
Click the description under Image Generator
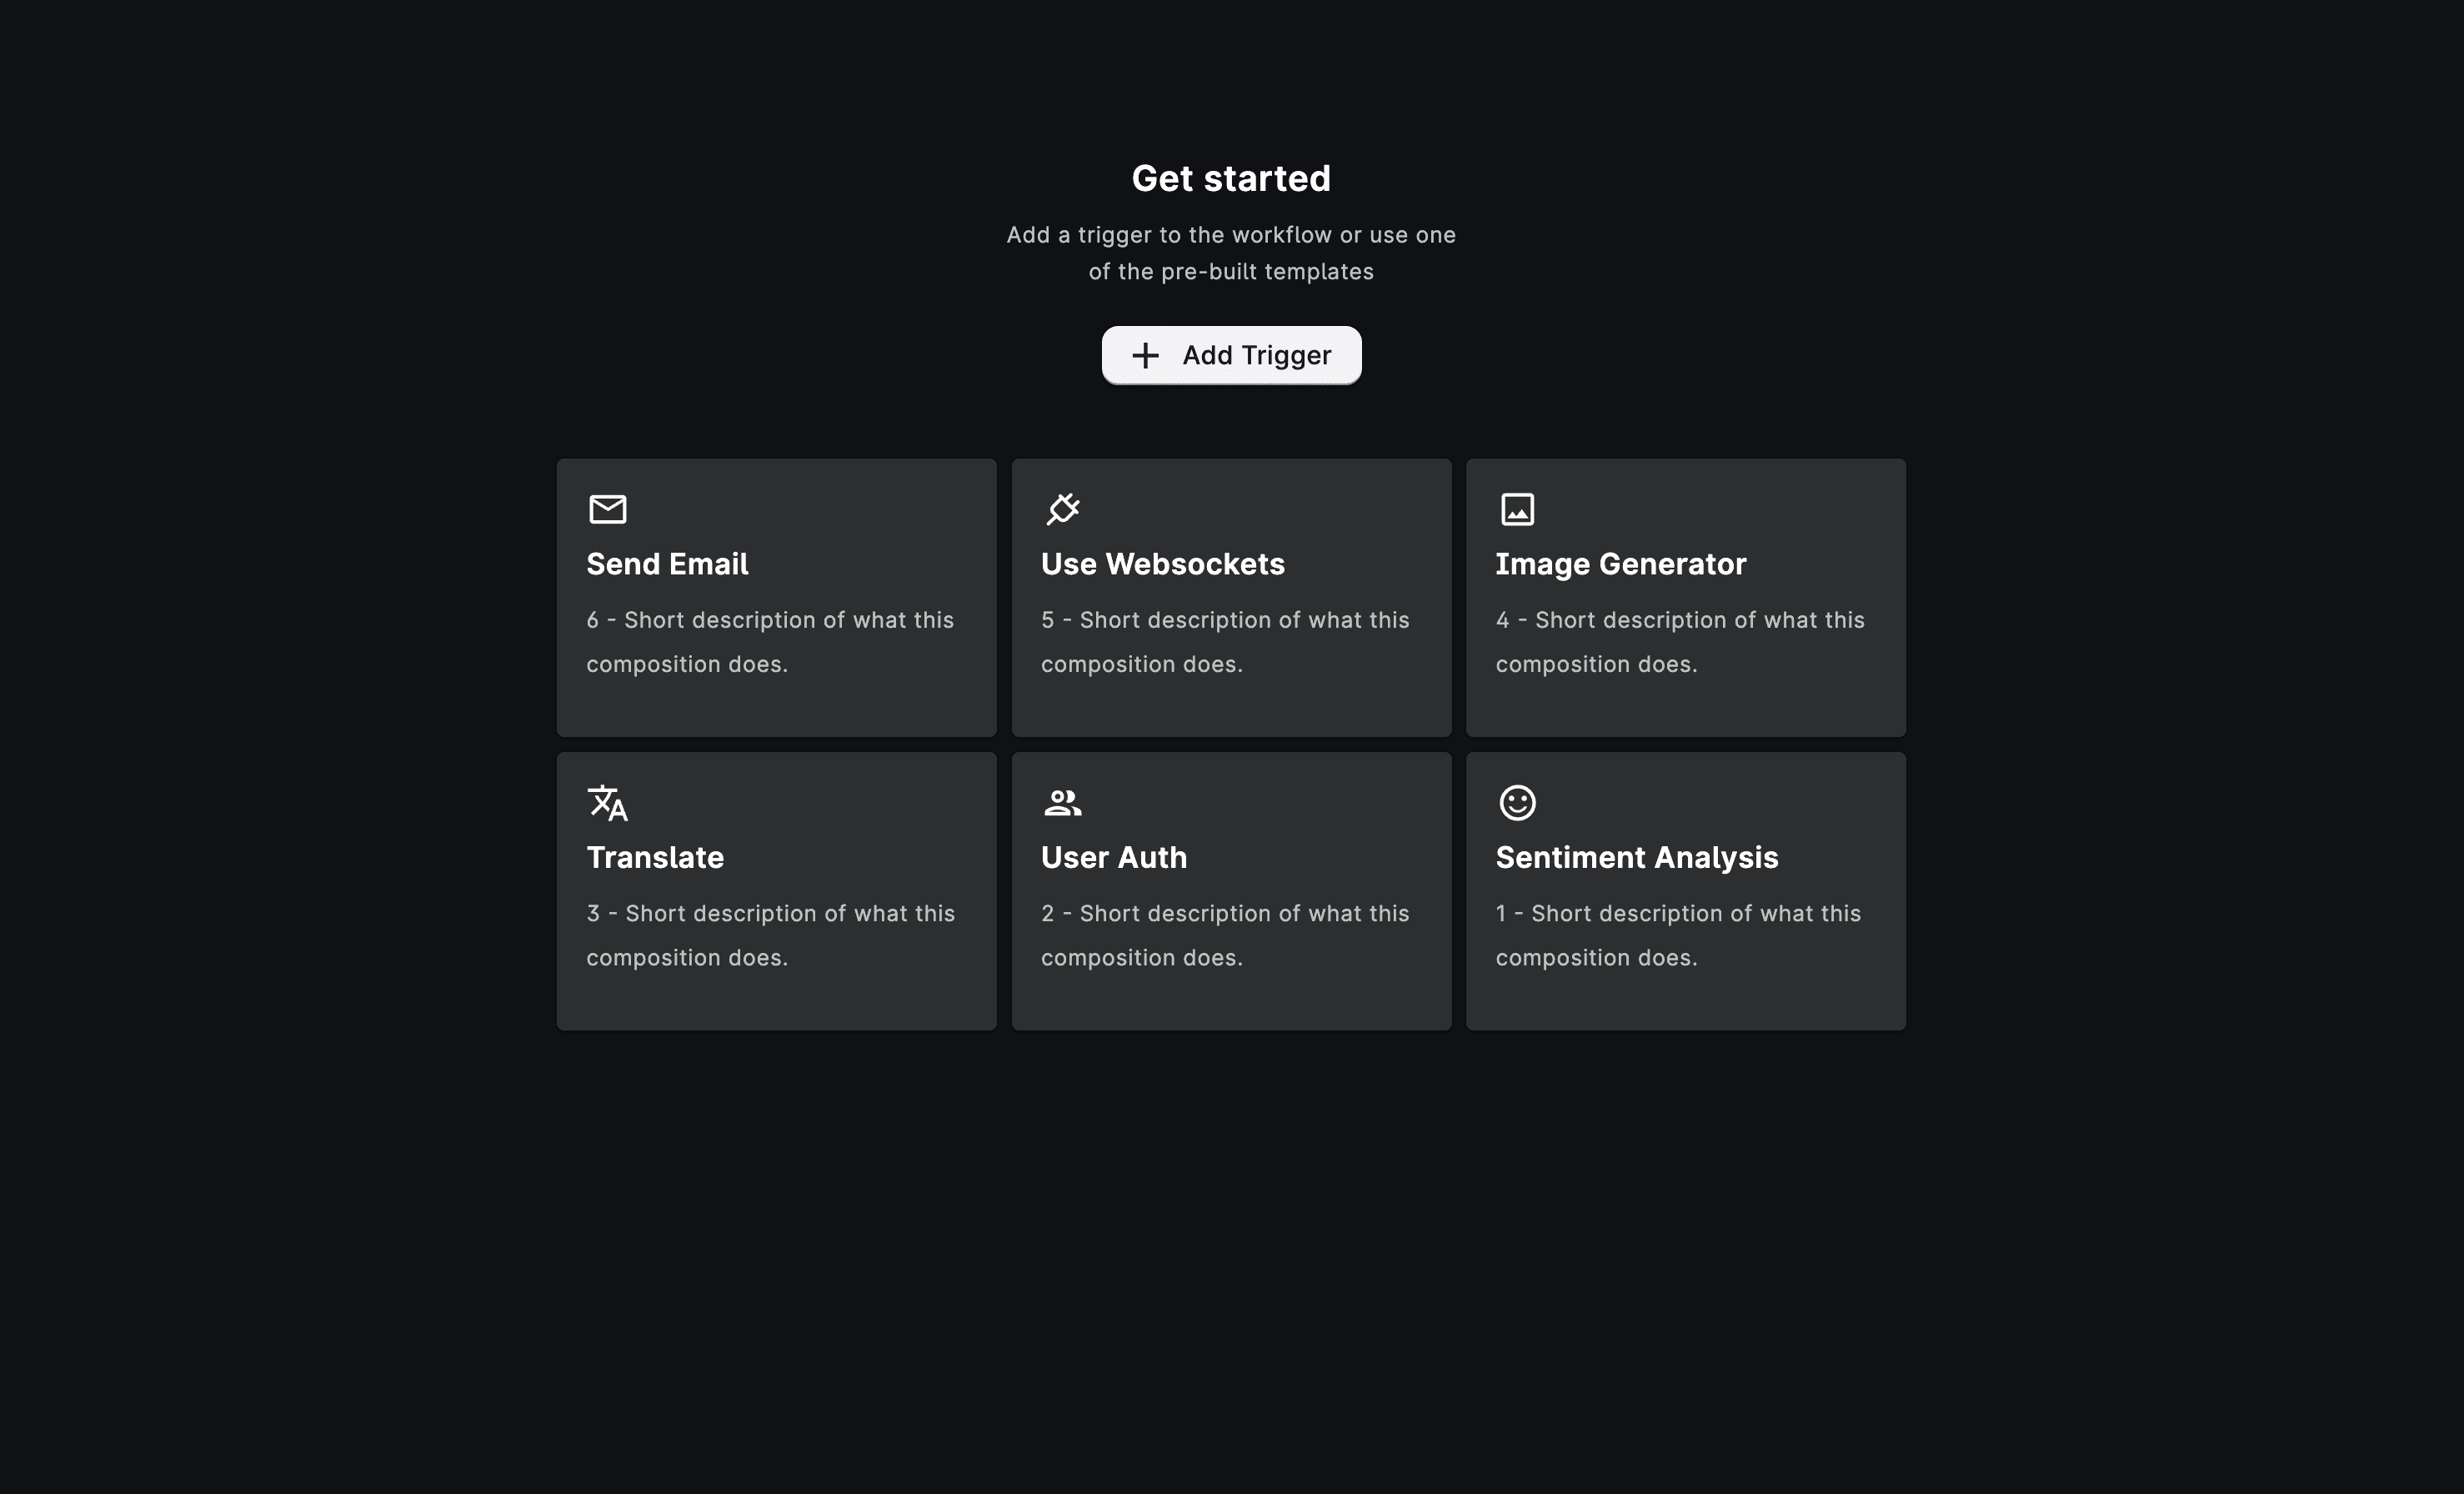[1680, 641]
